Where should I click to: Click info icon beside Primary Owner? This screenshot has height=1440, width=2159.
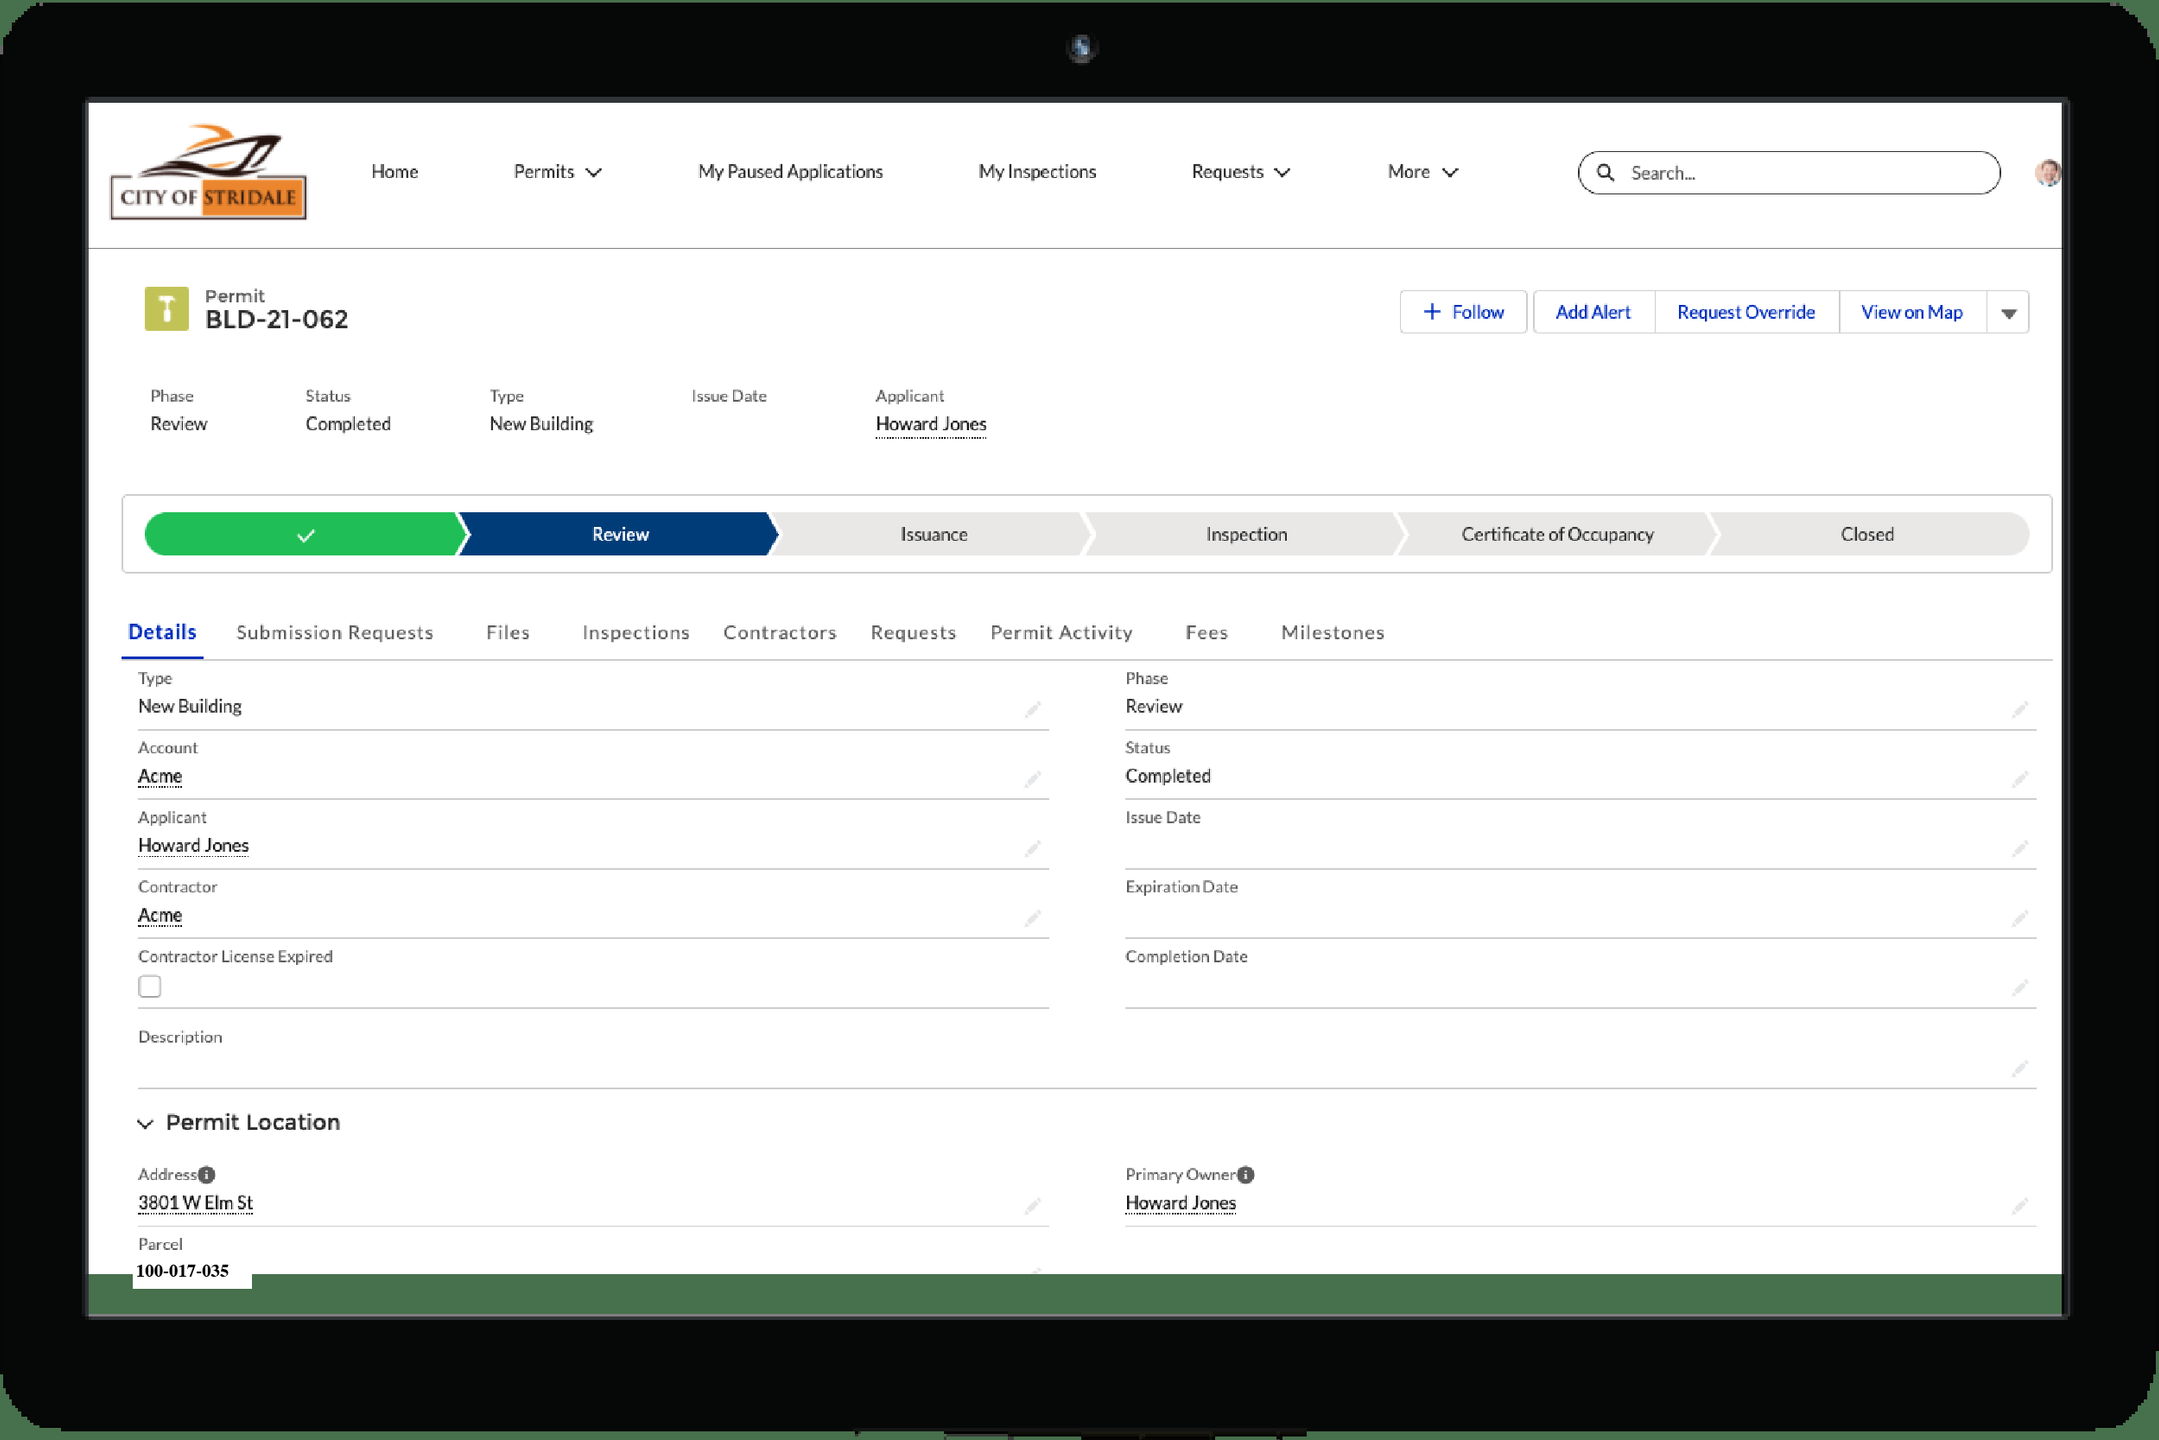click(1245, 1174)
